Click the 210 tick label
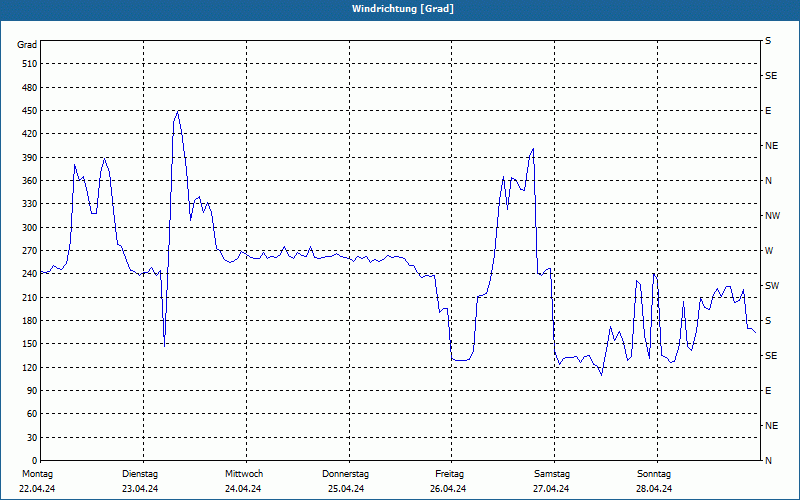 [29, 297]
